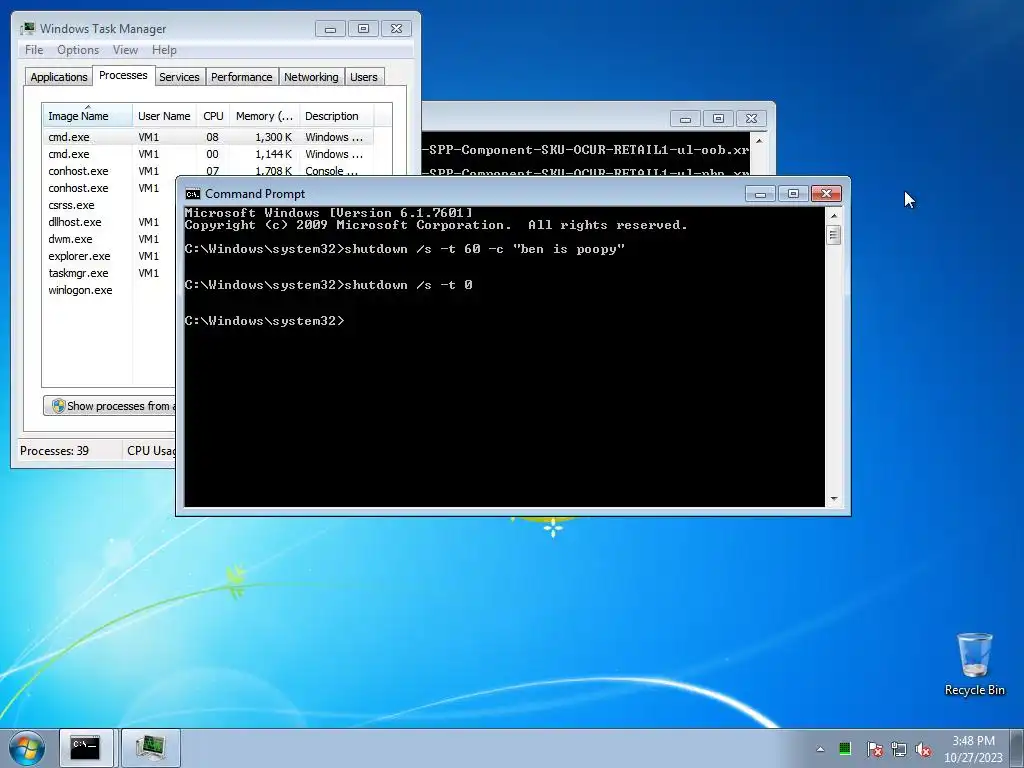Close the Command Prompt window
This screenshot has height=768, width=1024.
(x=826, y=194)
